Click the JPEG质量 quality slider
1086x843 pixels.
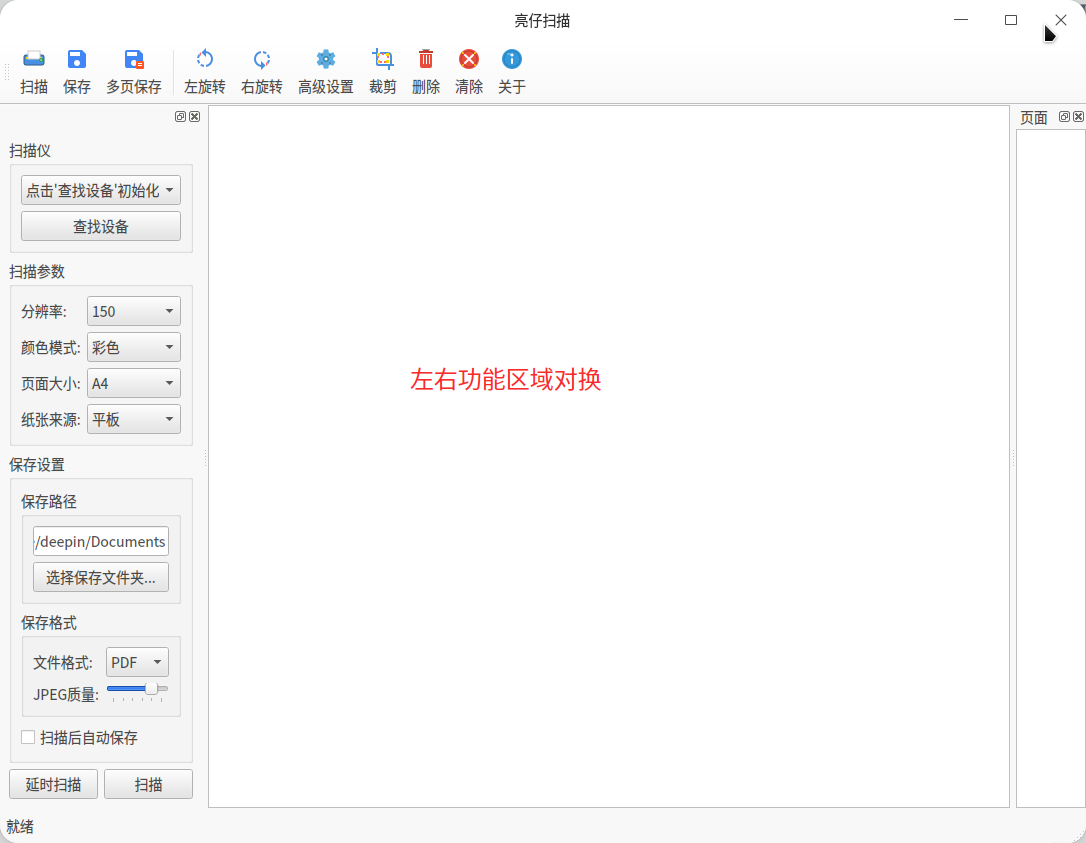137,690
